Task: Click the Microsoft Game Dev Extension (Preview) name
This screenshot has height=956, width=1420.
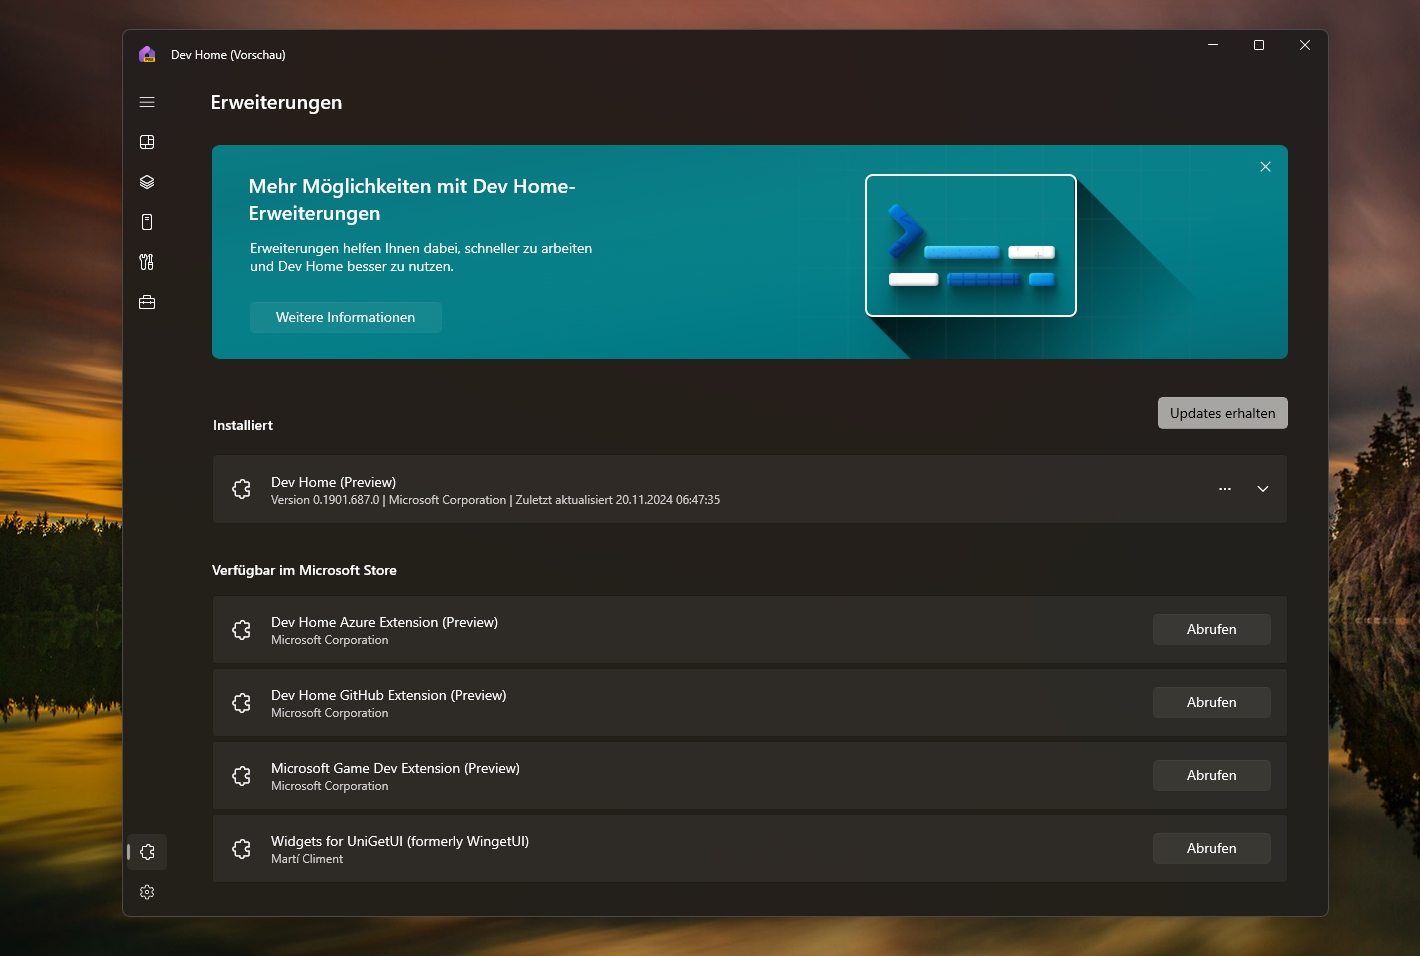Action: coord(395,768)
